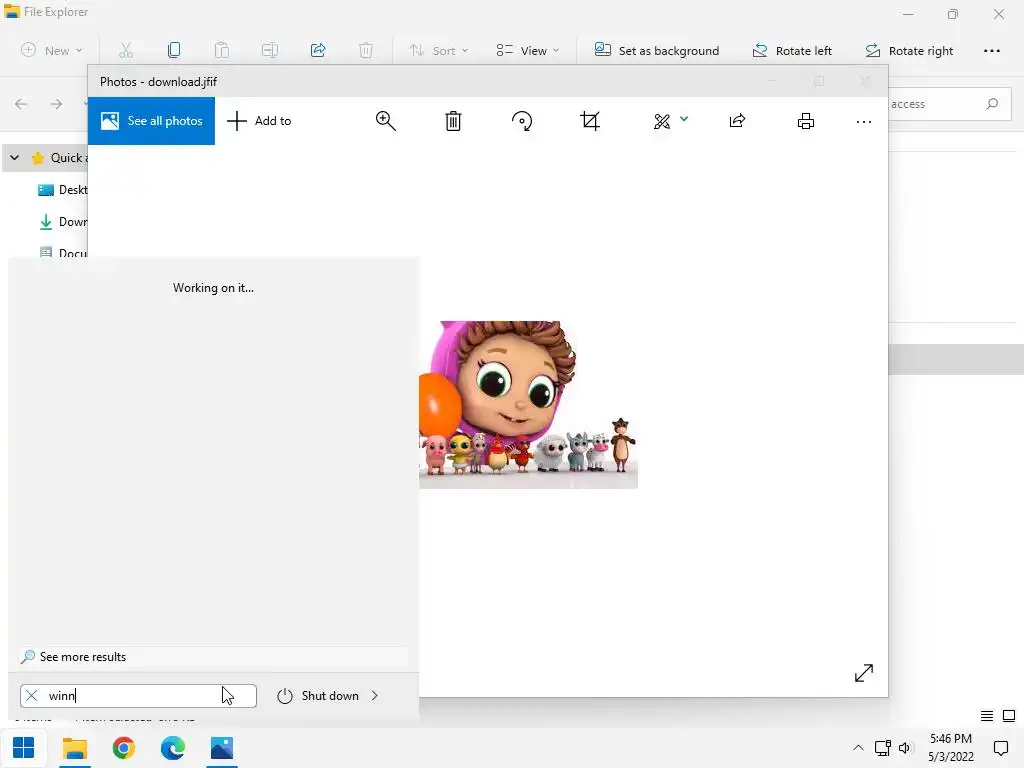The image size is (1024, 768).
Task: Switch to details view in File Explorer
Action: tap(987, 716)
